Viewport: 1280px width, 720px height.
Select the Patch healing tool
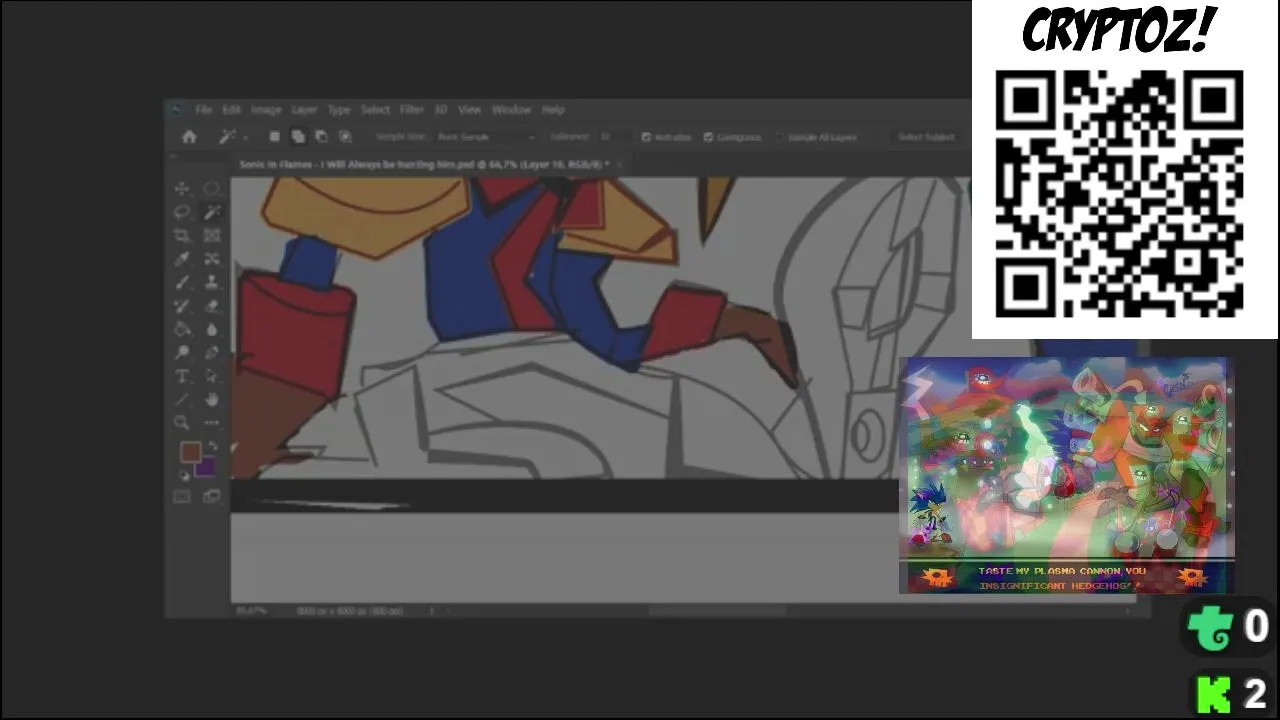[x=212, y=259]
